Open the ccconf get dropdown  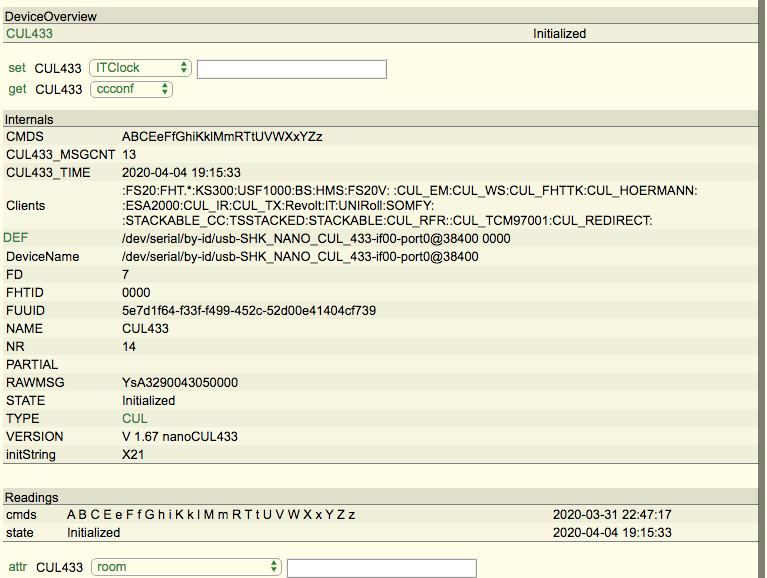tap(132, 89)
